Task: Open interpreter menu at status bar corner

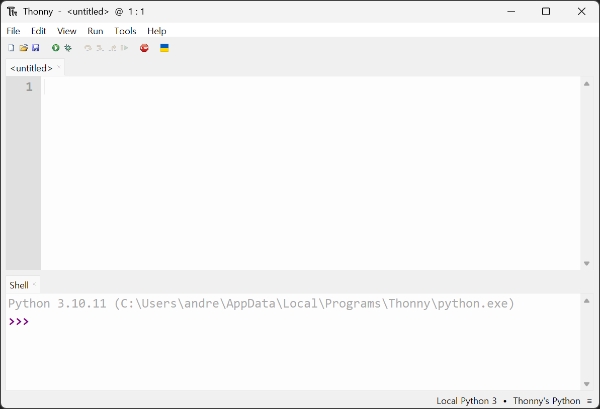Action: (x=590, y=401)
